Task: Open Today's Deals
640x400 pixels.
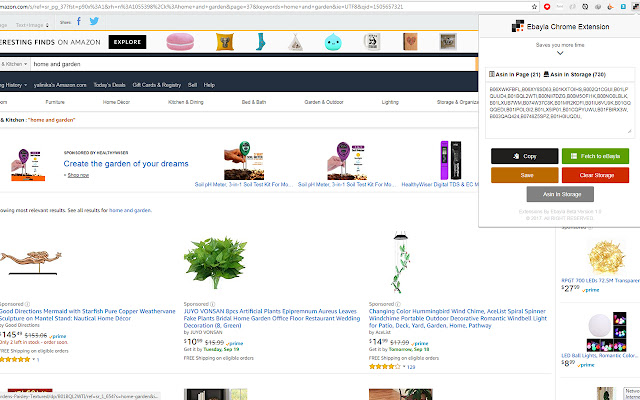Action: click(x=109, y=85)
